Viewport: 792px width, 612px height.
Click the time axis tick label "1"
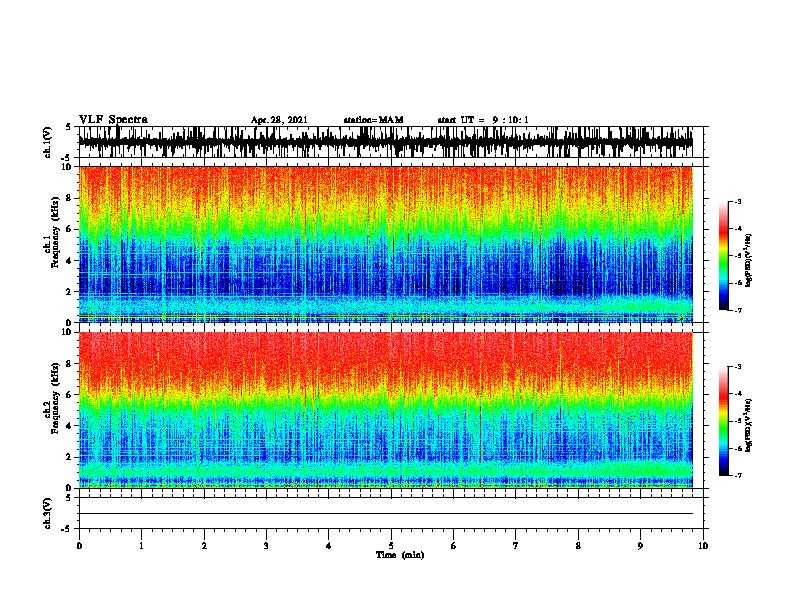tap(141, 546)
